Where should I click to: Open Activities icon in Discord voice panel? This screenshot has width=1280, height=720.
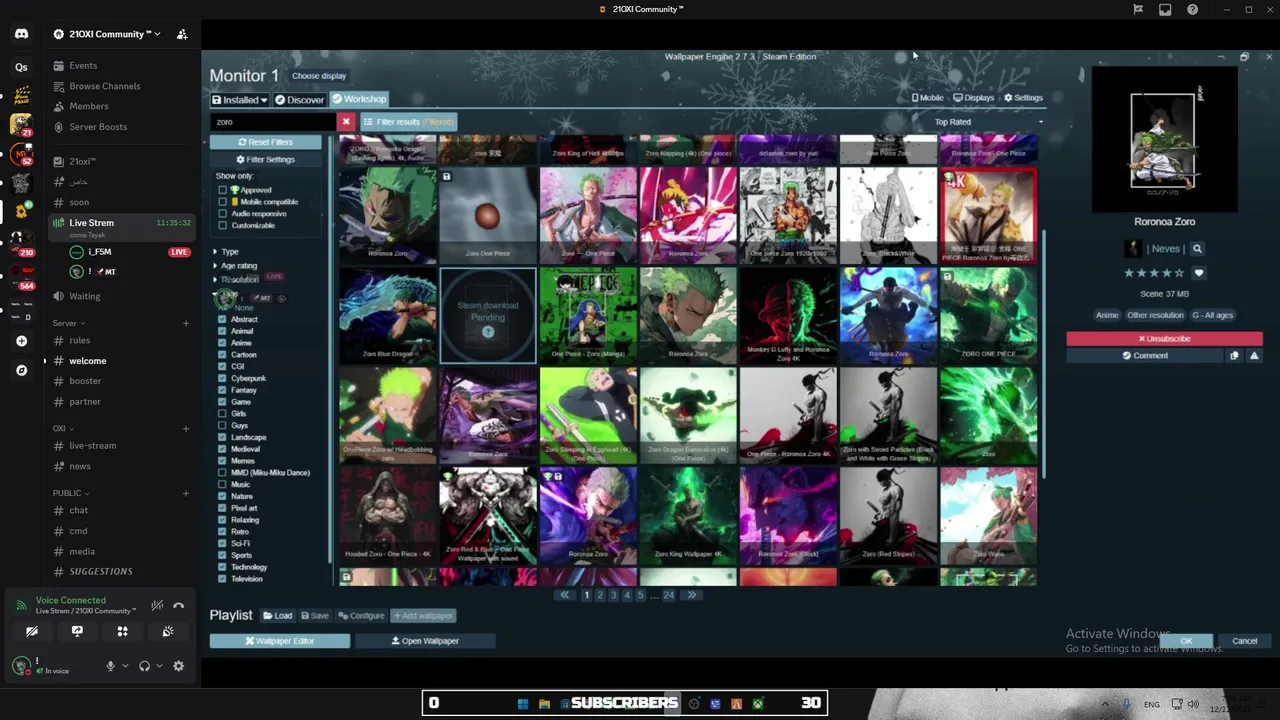coord(122,631)
